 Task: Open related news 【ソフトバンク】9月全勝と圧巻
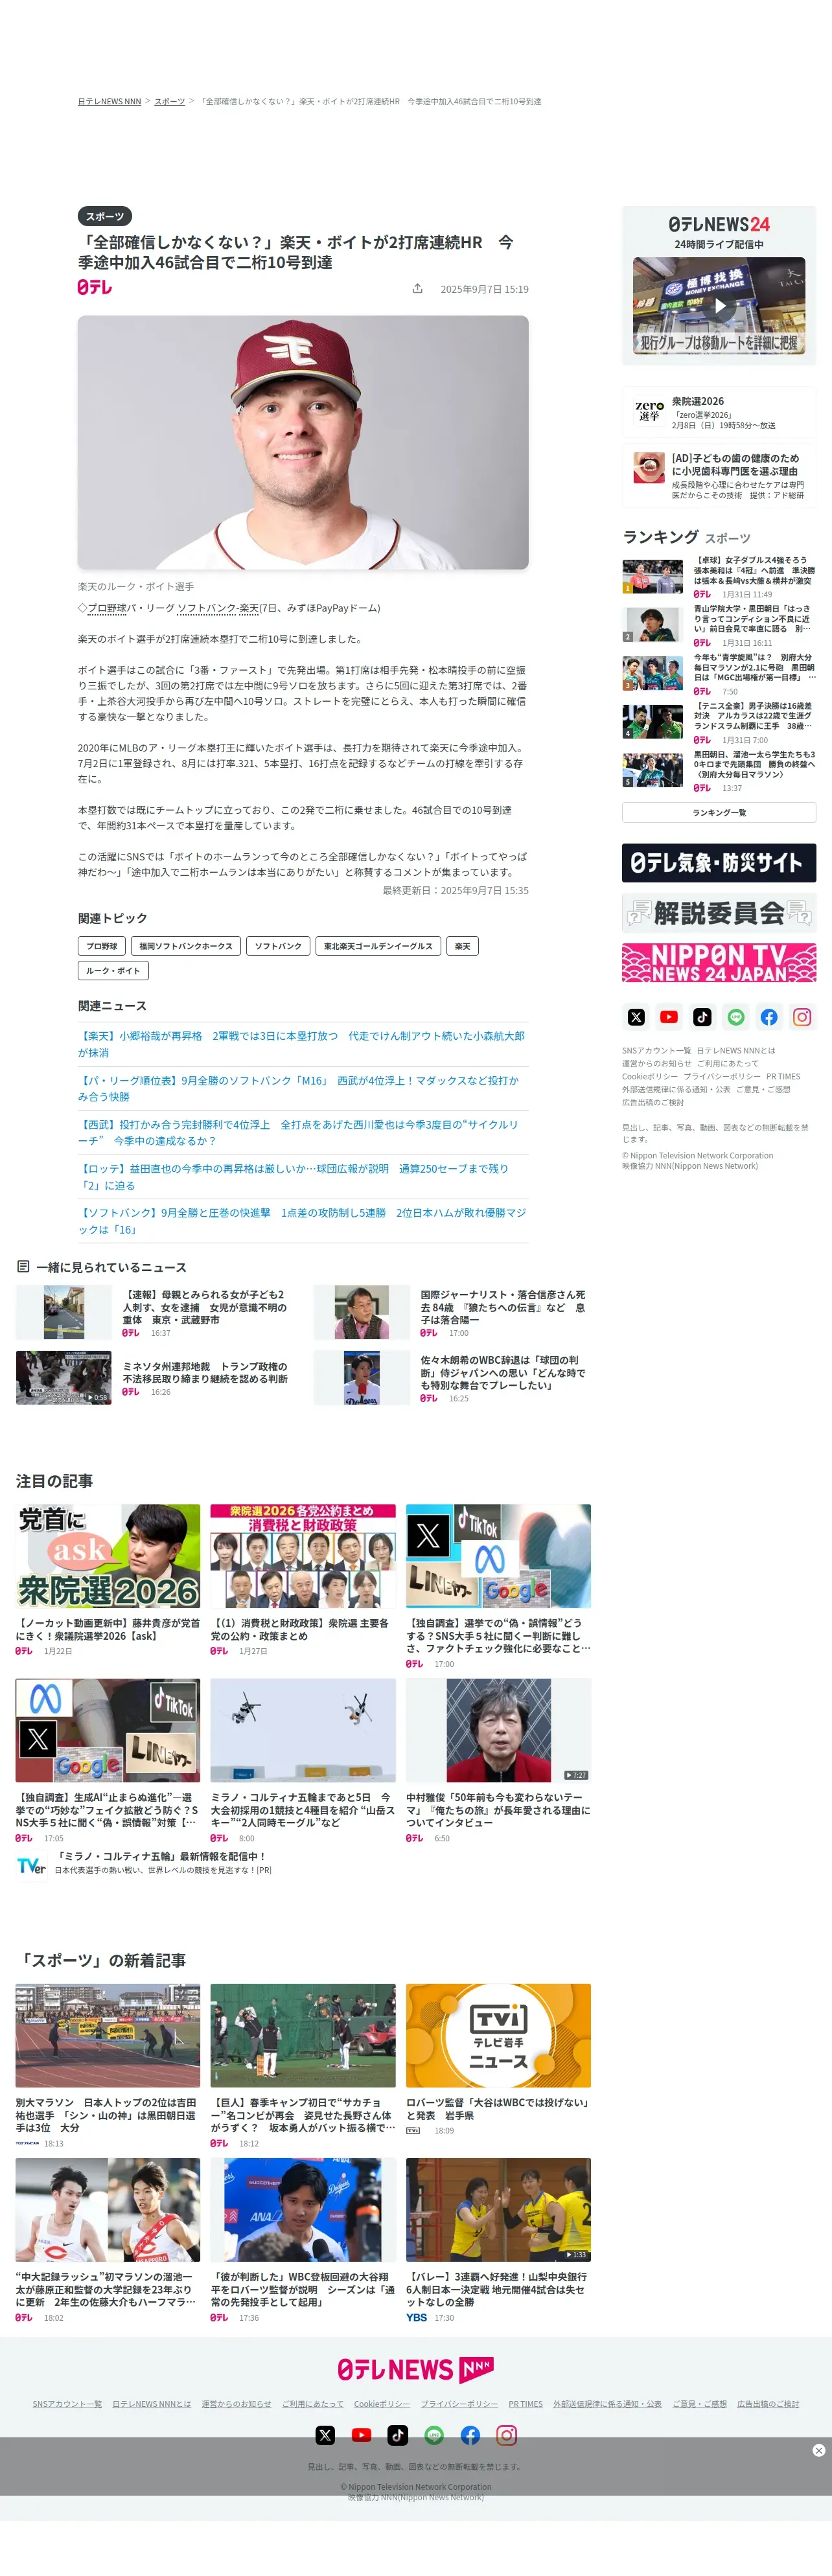pyautogui.click(x=303, y=1220)
